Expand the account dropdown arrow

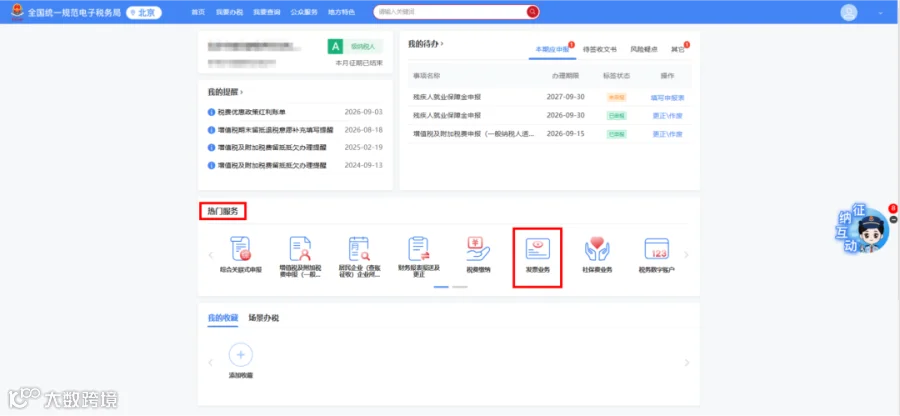(x=880, y=13)
